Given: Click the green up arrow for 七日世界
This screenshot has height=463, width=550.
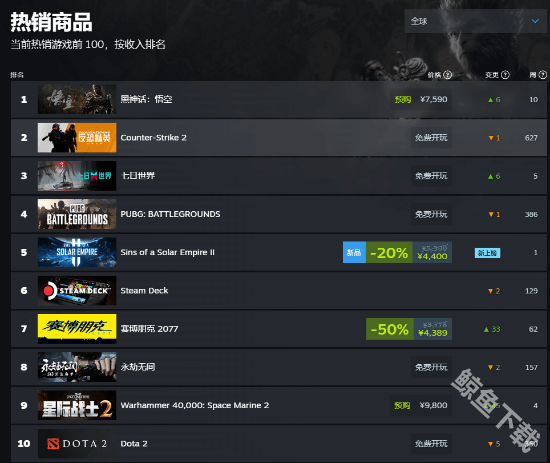Looking at the screenshot, I should (490, 176).
